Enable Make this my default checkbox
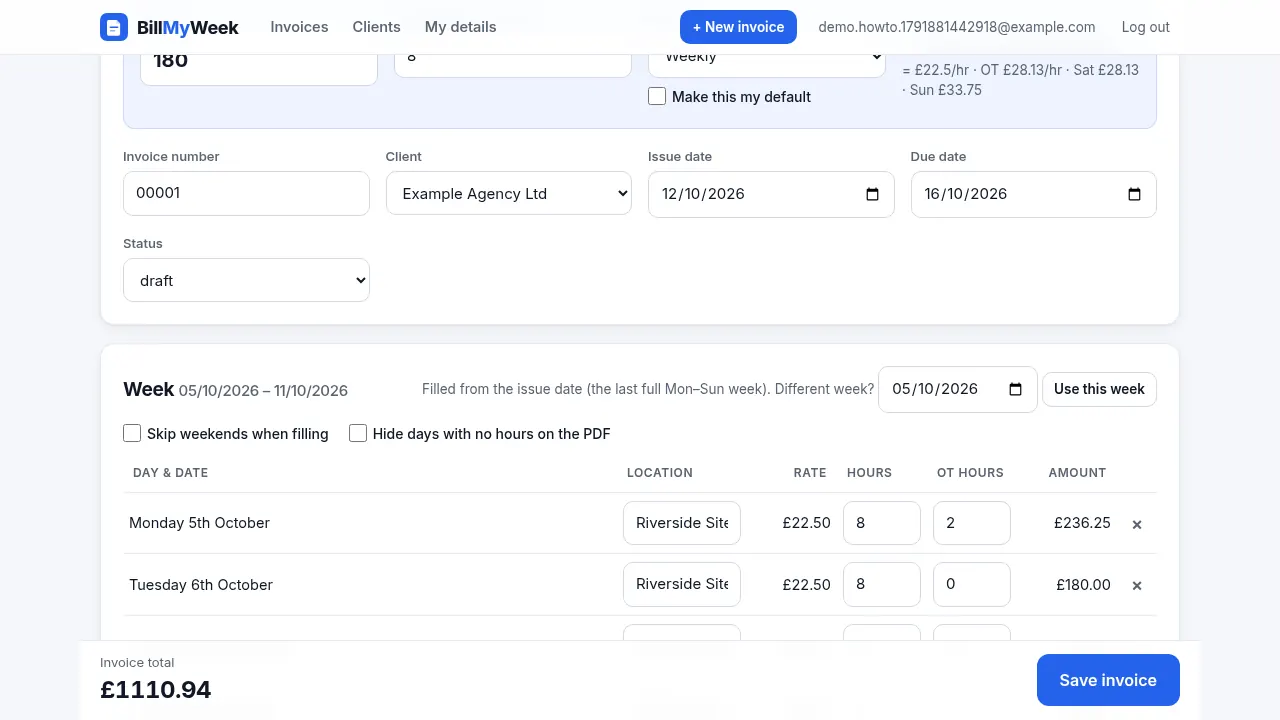Screen dimensions: 1280x720 point(657,96)
